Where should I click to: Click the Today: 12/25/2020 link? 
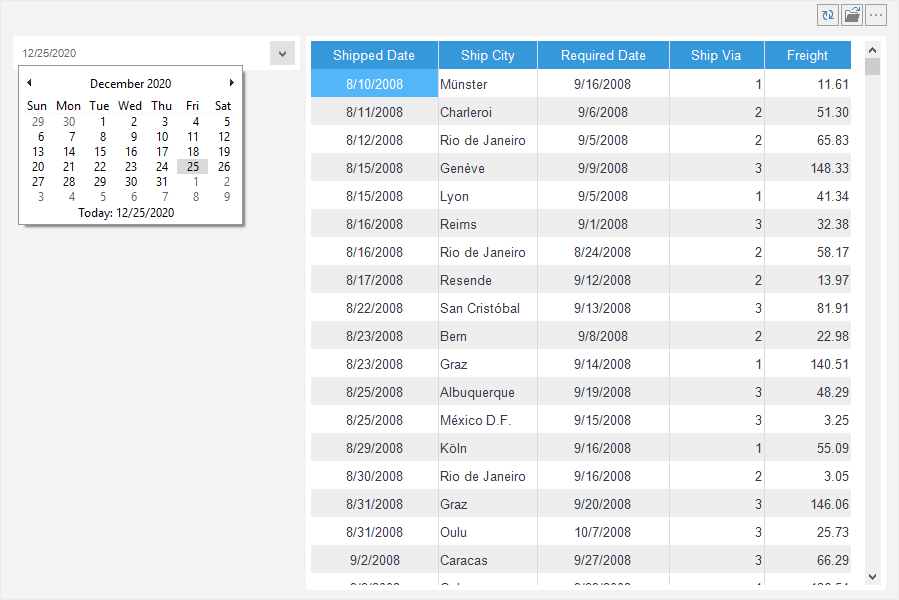pyautogui.click(x=130, y=212)
